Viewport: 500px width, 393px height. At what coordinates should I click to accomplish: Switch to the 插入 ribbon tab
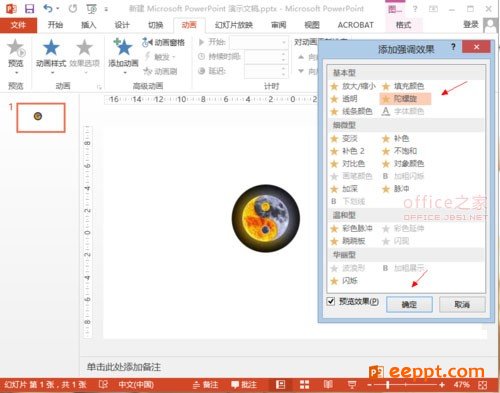tap(88, 25)
